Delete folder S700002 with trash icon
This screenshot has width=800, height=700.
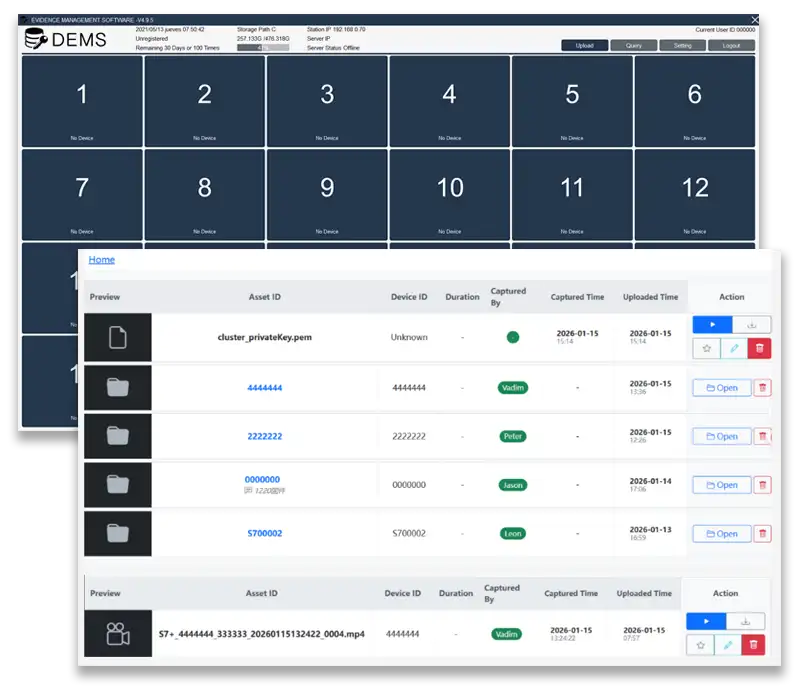pos(762,534)
